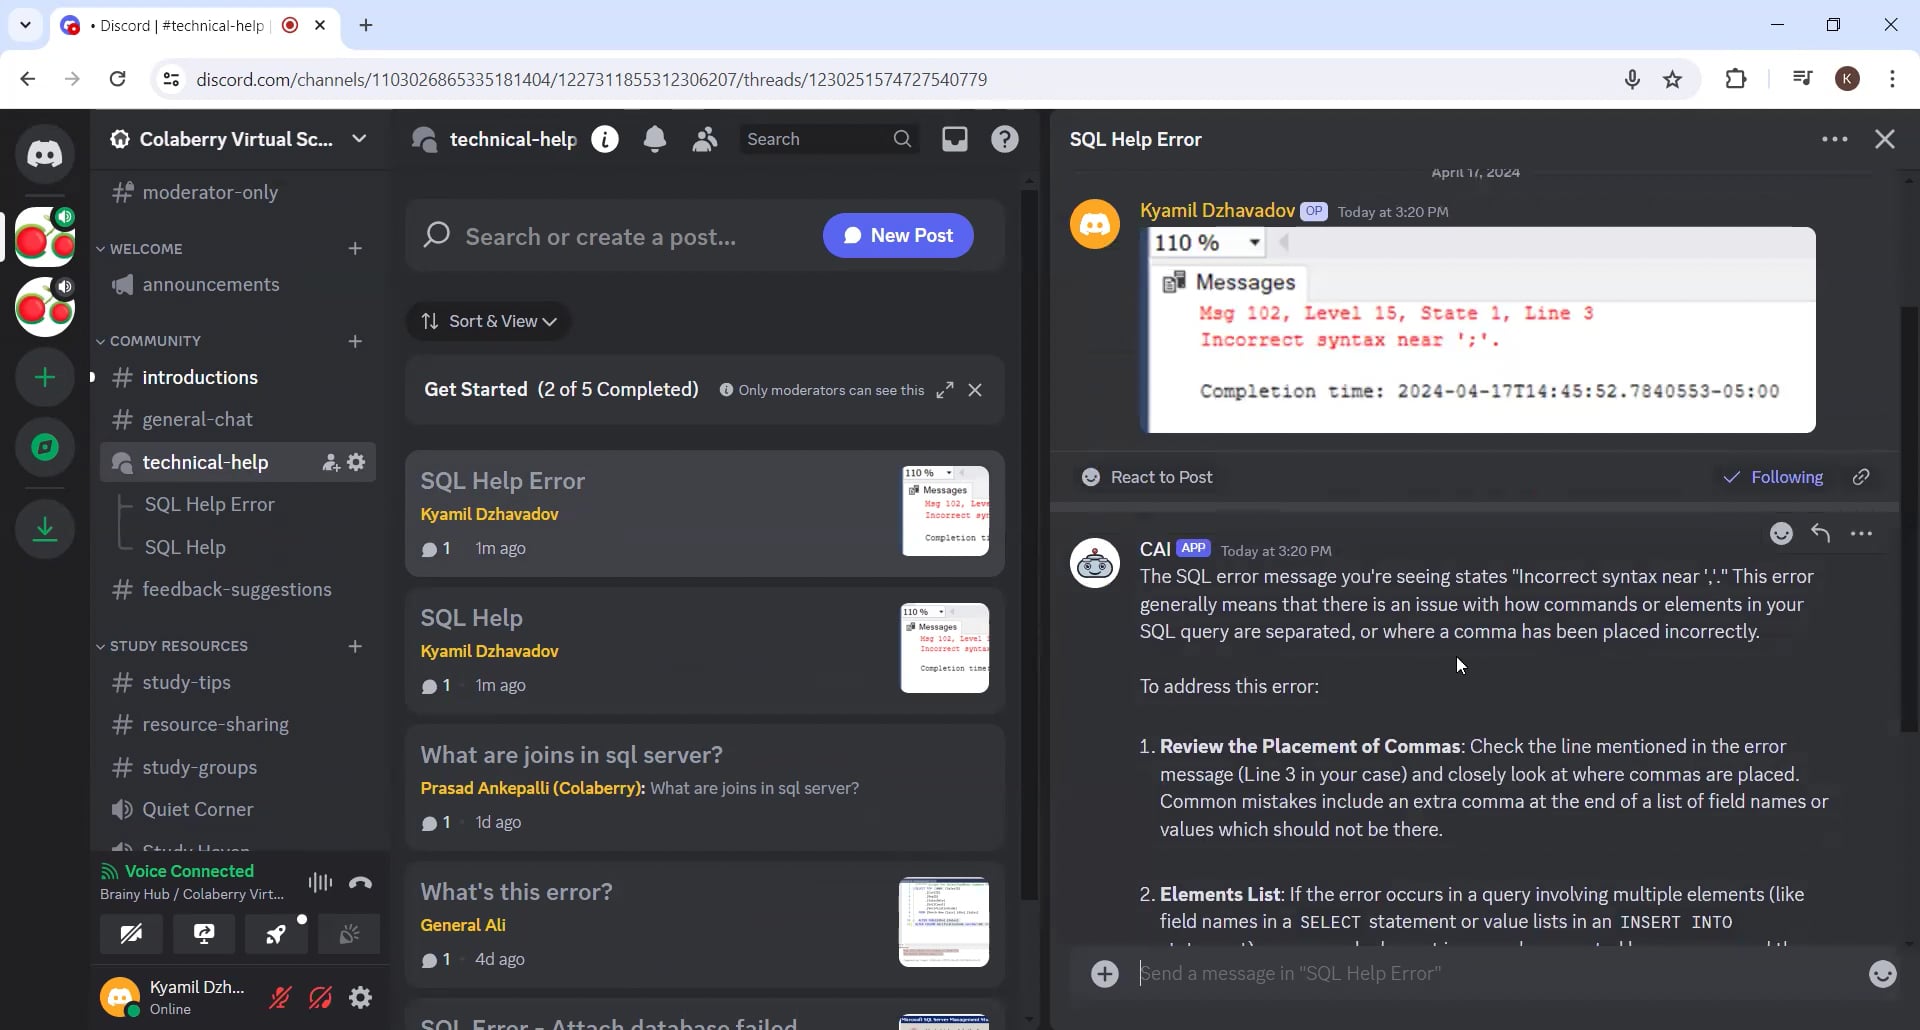Open emoji picker in message box
Viewport: 1920px width, 1030px height.
1883,974
